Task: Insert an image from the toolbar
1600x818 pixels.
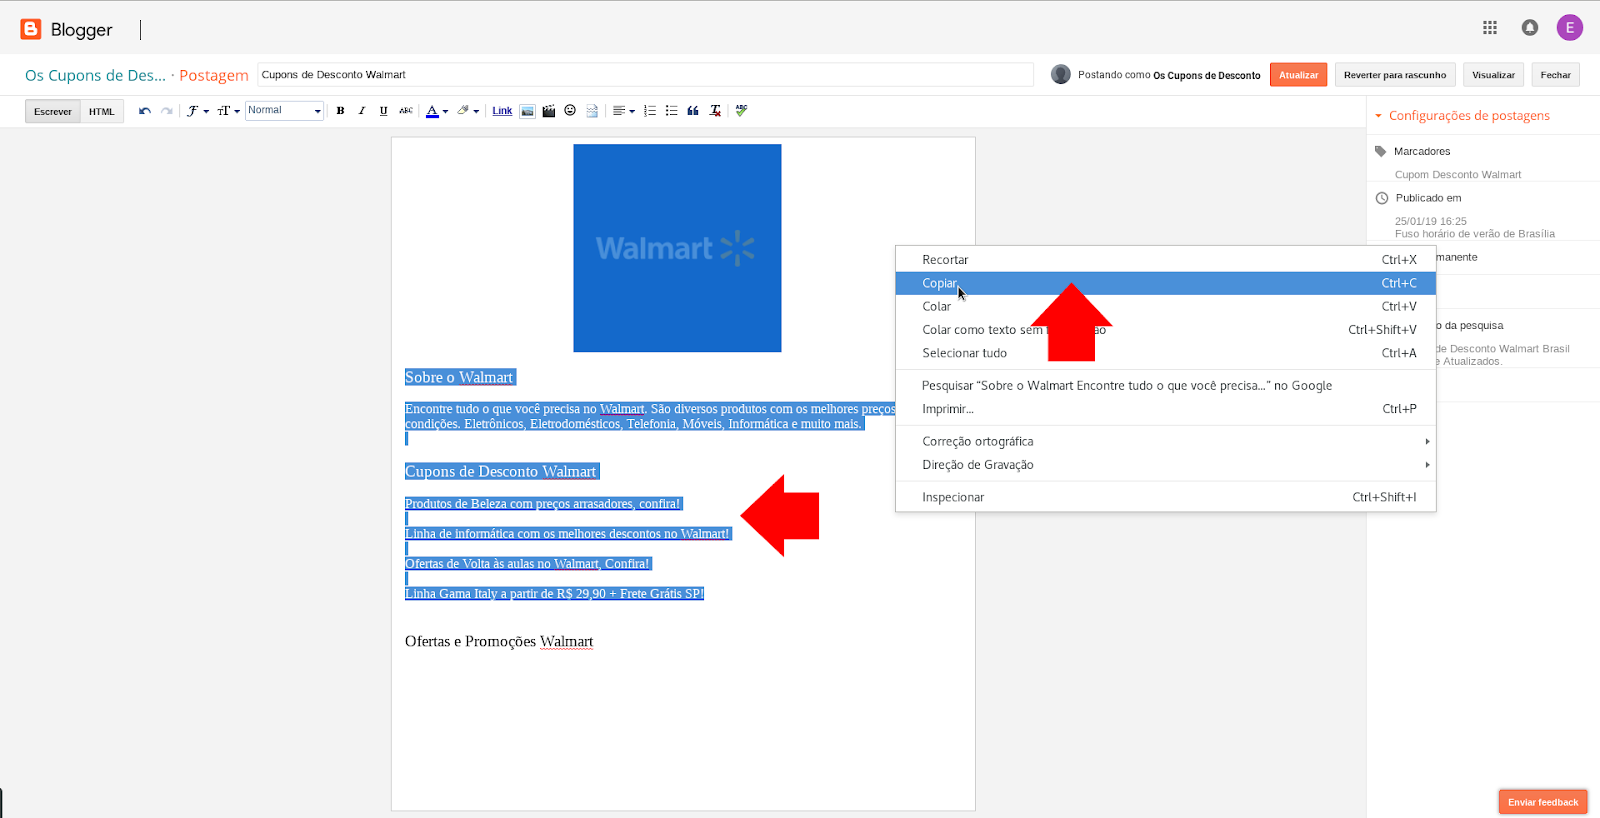Action: point(527,111)
